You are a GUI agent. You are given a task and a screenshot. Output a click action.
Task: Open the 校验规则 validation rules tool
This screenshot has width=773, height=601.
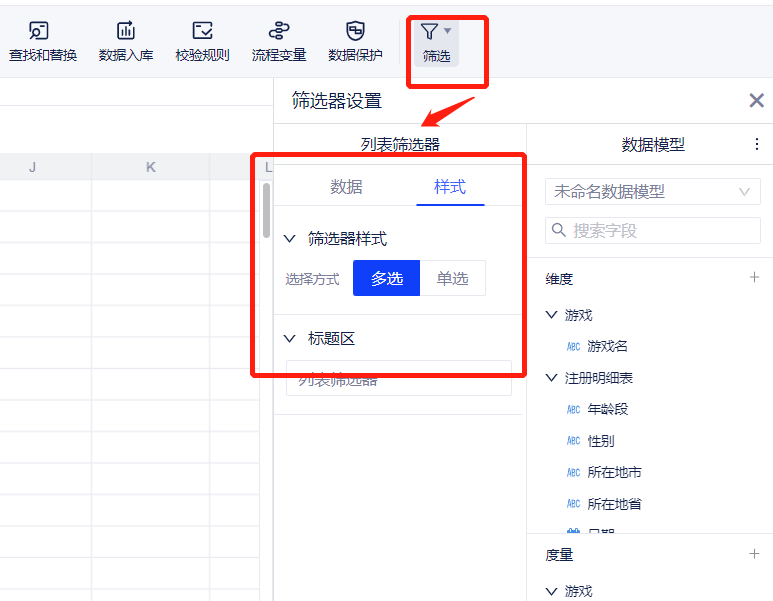202,31
